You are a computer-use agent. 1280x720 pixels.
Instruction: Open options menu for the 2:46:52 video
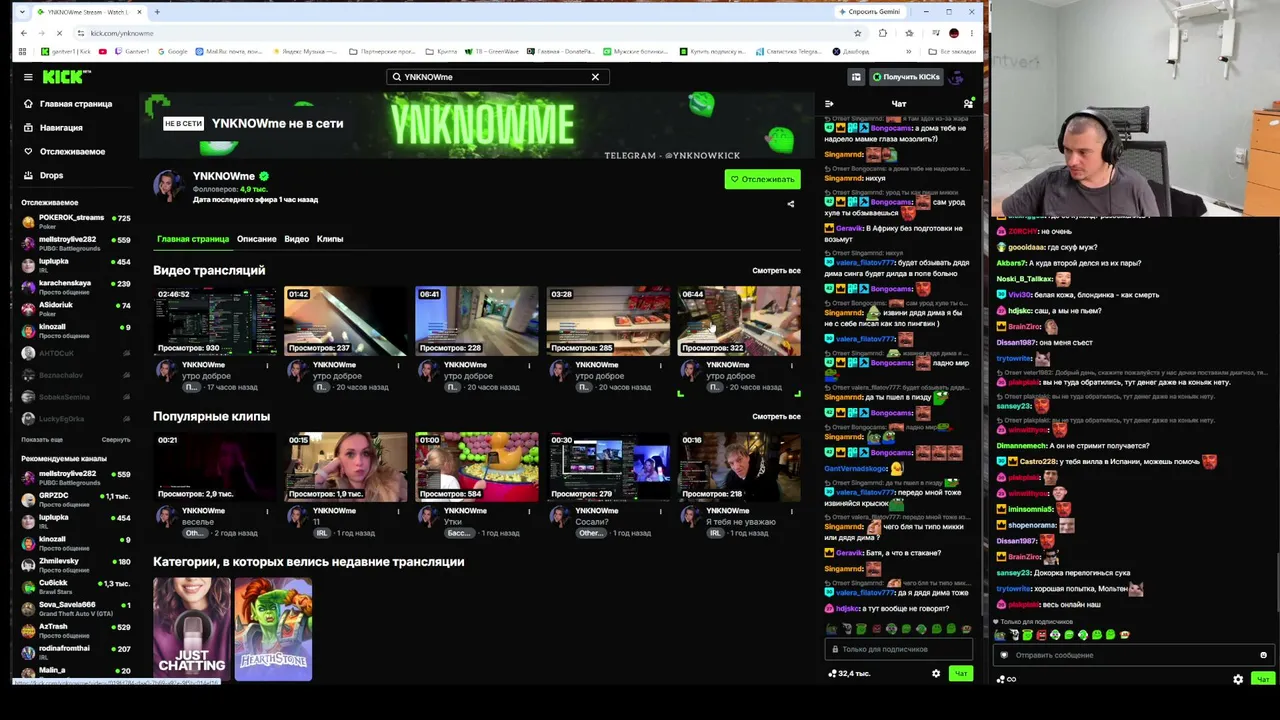pos(267,366)
